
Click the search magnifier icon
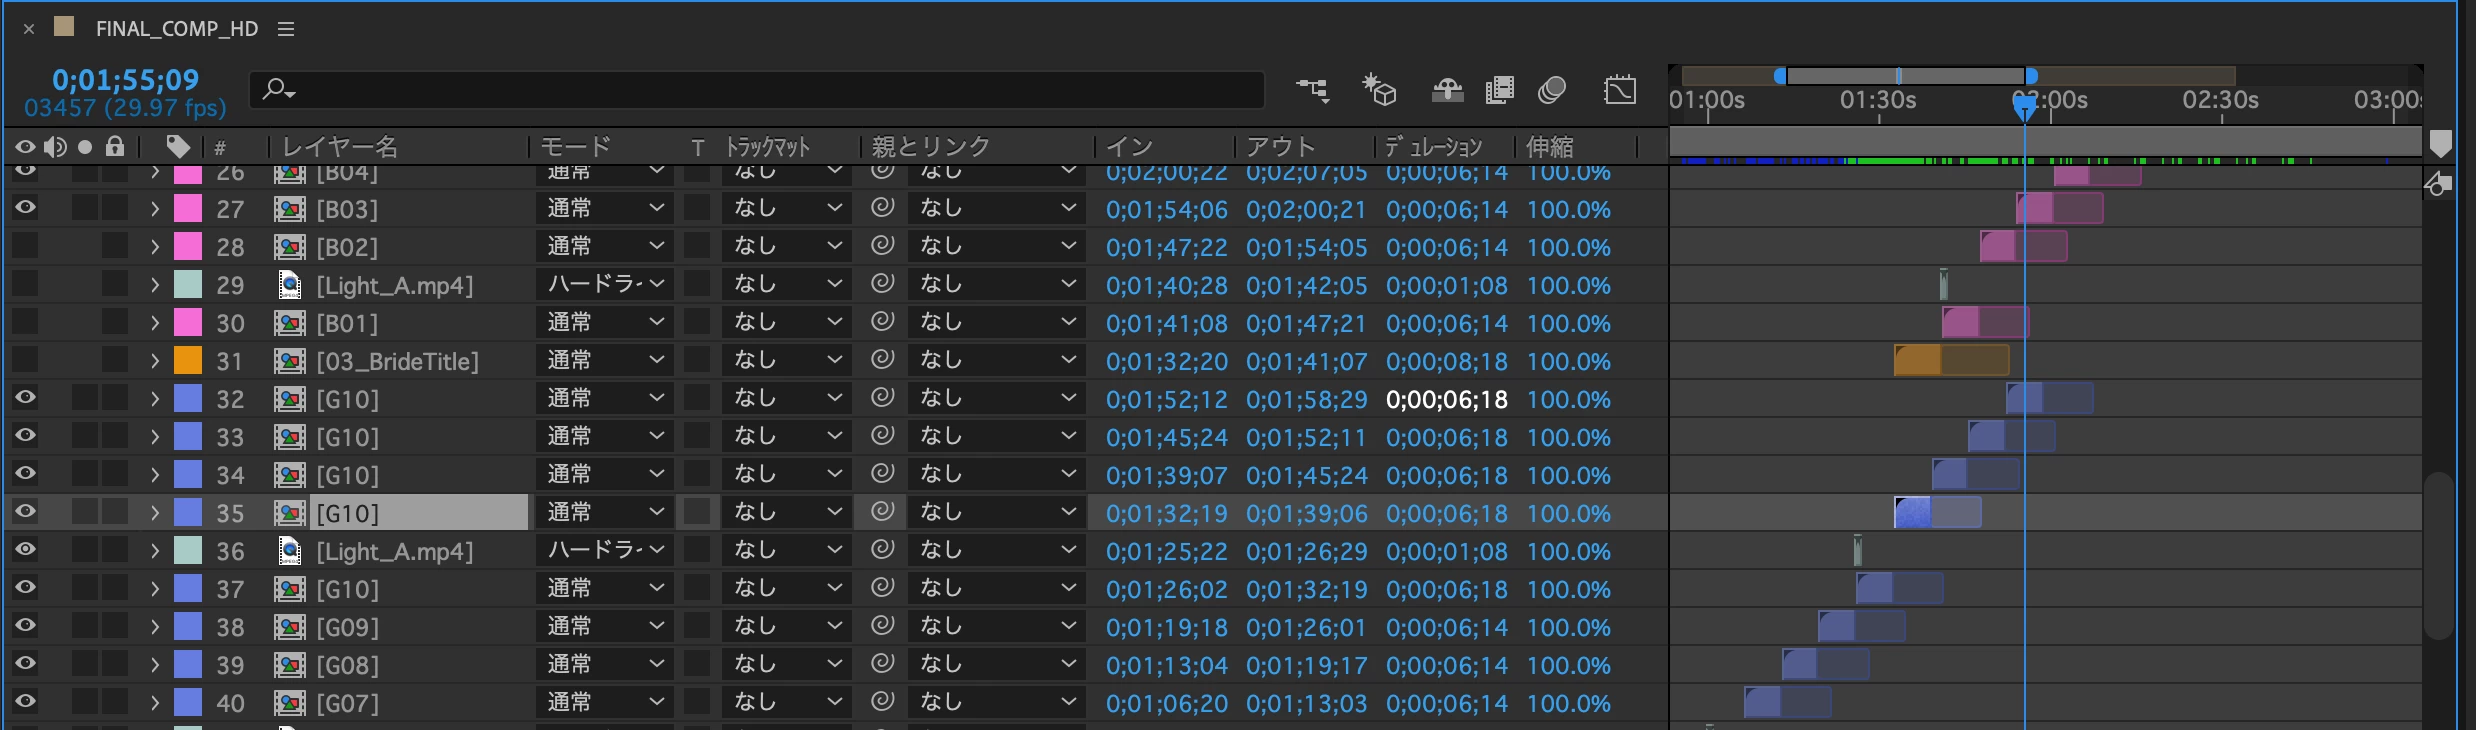(278, 90)
